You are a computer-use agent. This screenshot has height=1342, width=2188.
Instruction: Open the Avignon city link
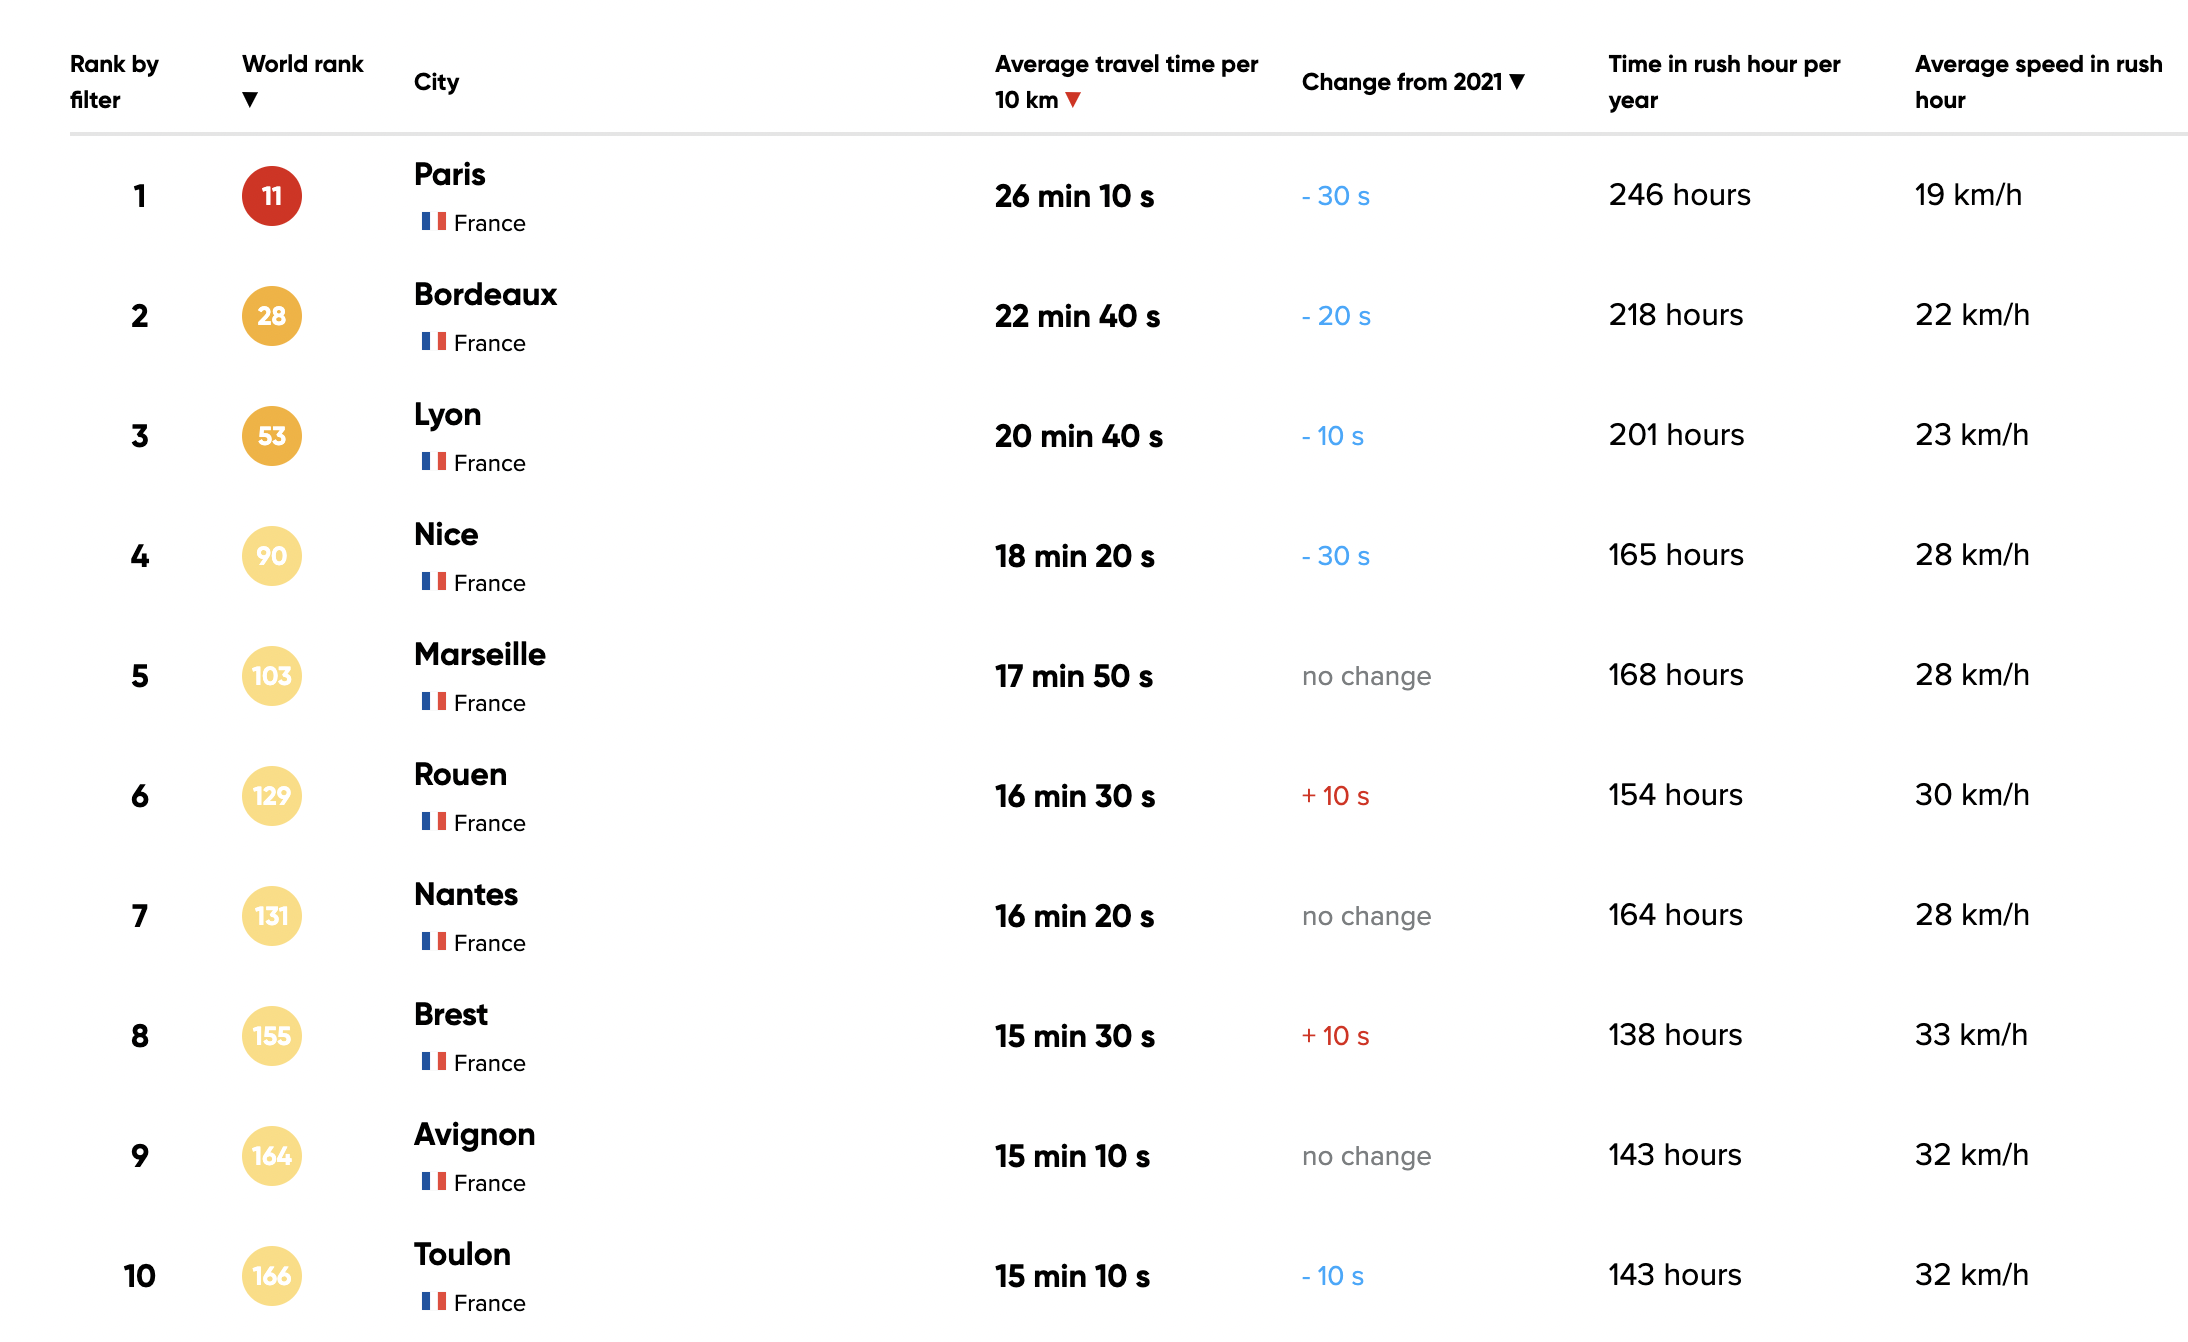475,1135
